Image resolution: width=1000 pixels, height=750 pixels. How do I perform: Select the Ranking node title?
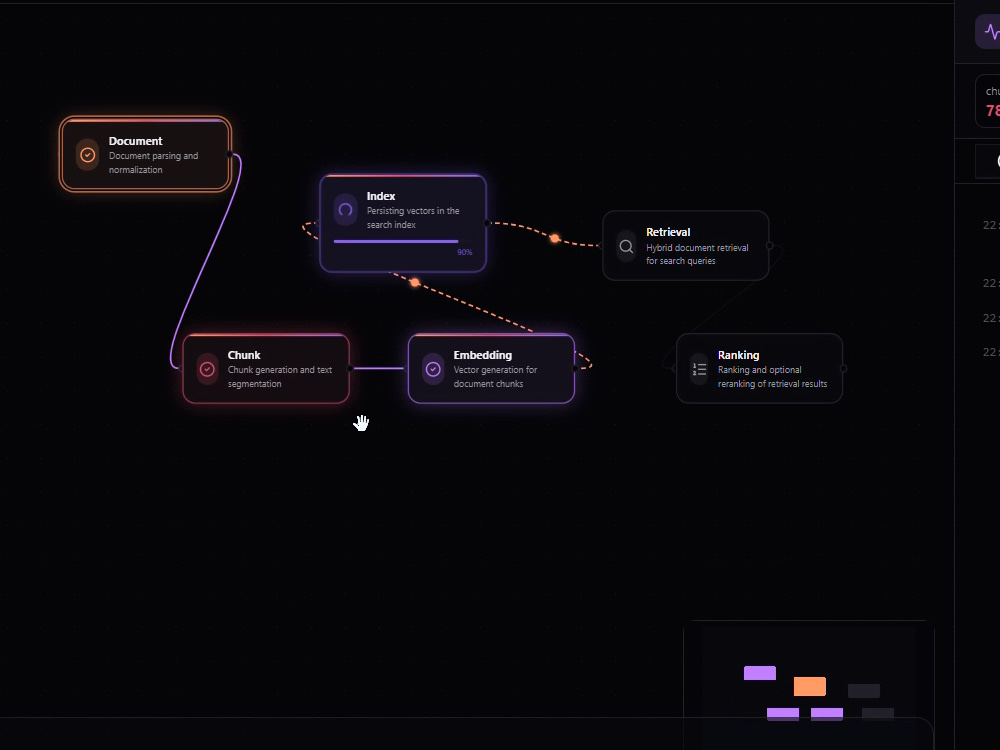(739, 355)
